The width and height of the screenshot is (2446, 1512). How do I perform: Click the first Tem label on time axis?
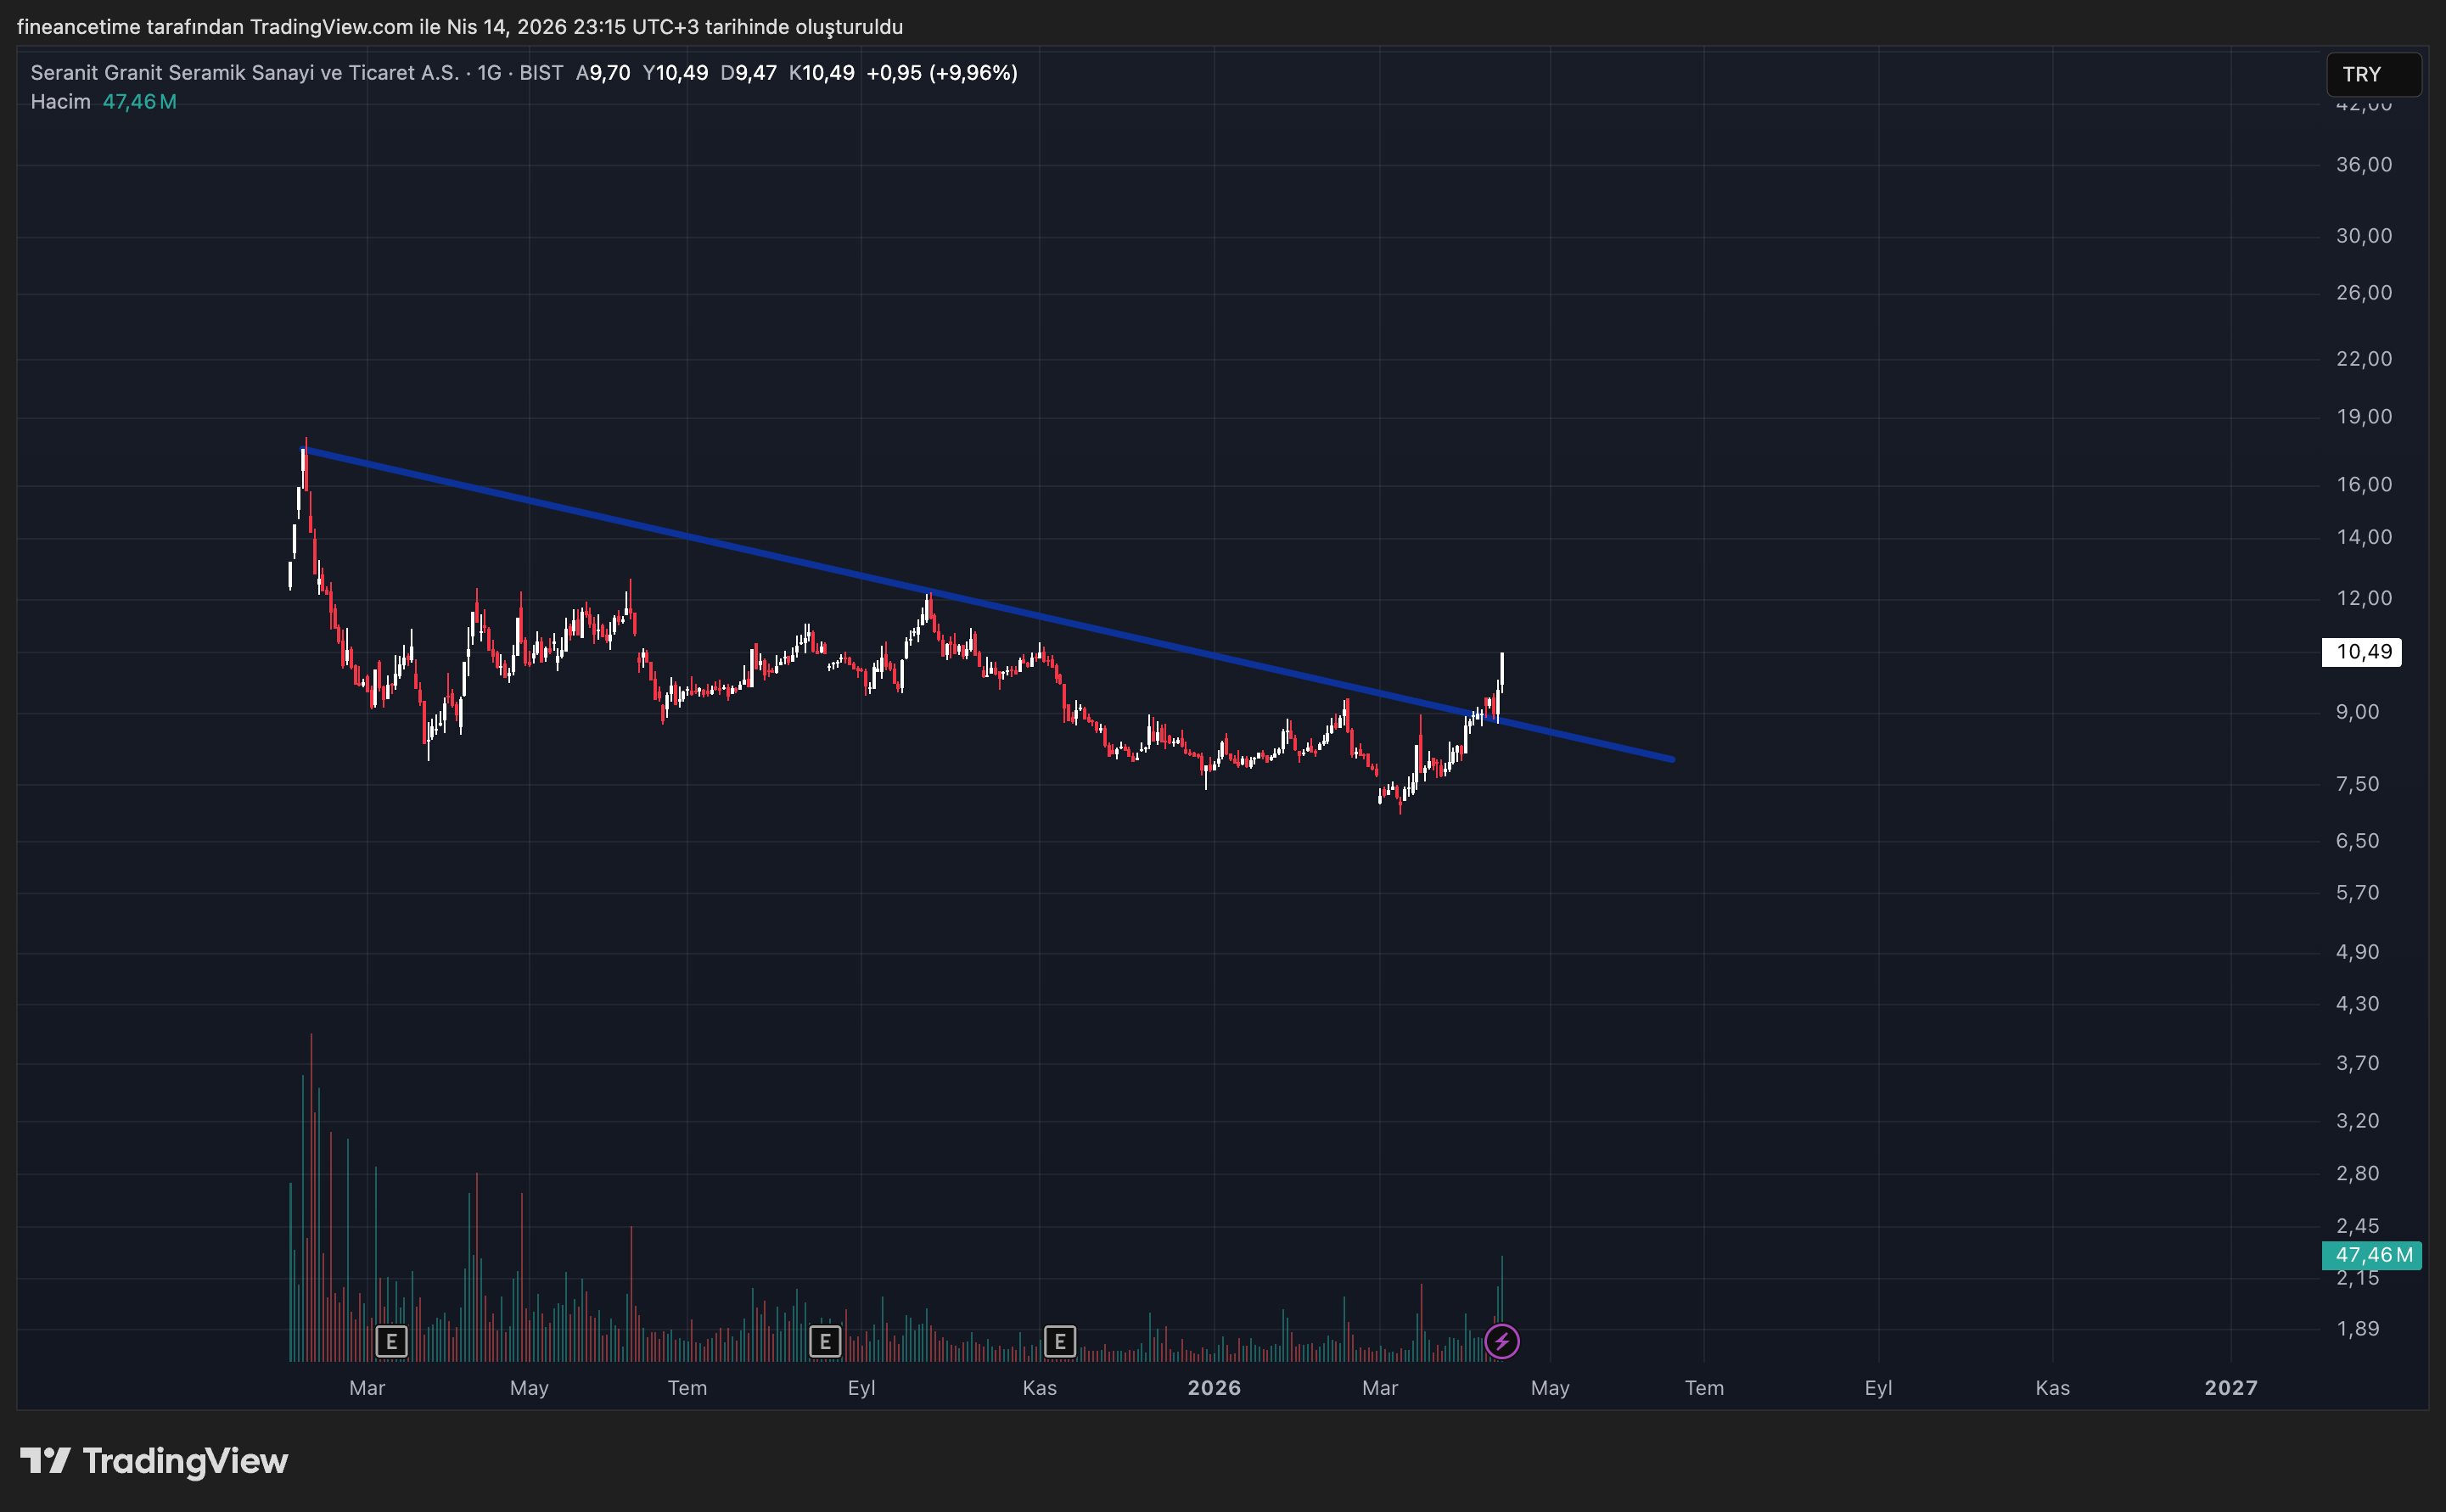pyautogui.click(x=687, y=1388)
